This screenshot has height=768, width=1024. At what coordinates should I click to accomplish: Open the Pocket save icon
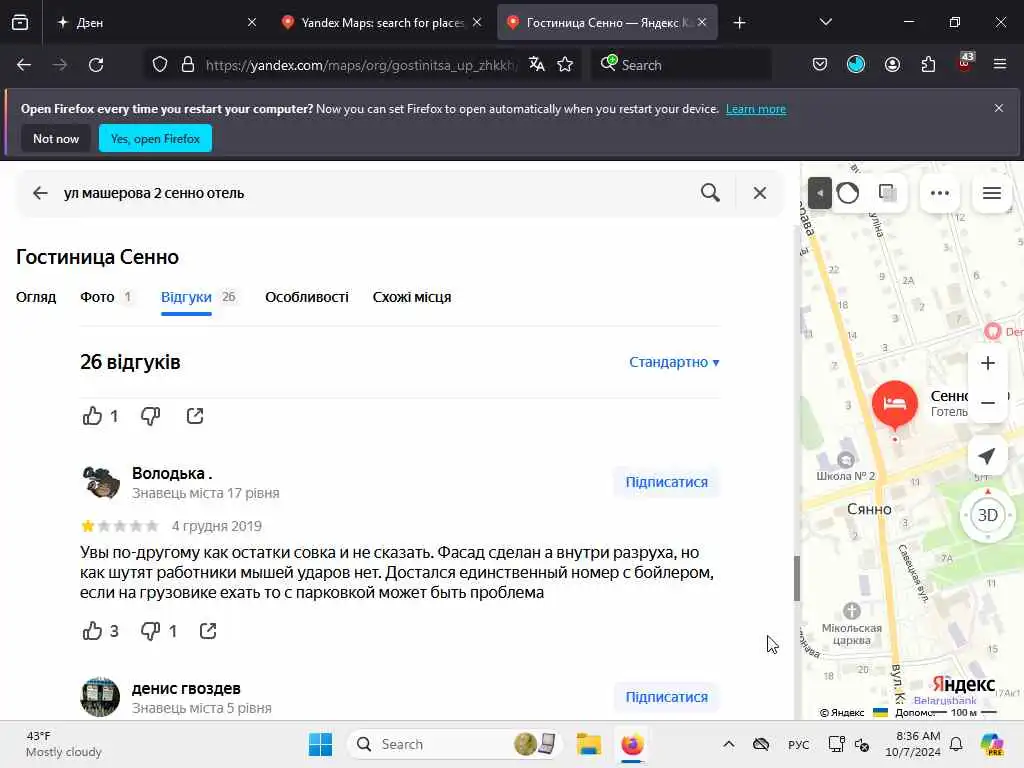[820, 65]
